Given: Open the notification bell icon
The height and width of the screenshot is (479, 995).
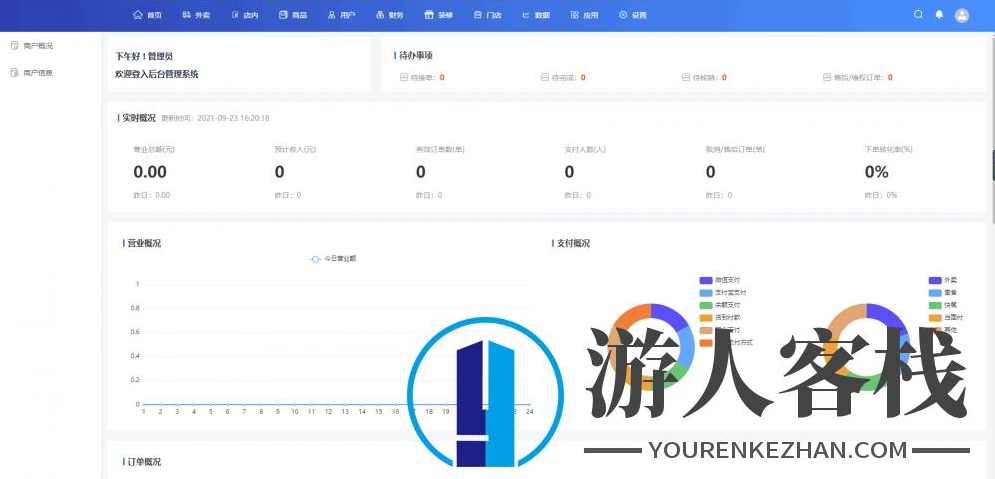Looking at the screenshot, I should pyautogui.click(x=939, y=15).
